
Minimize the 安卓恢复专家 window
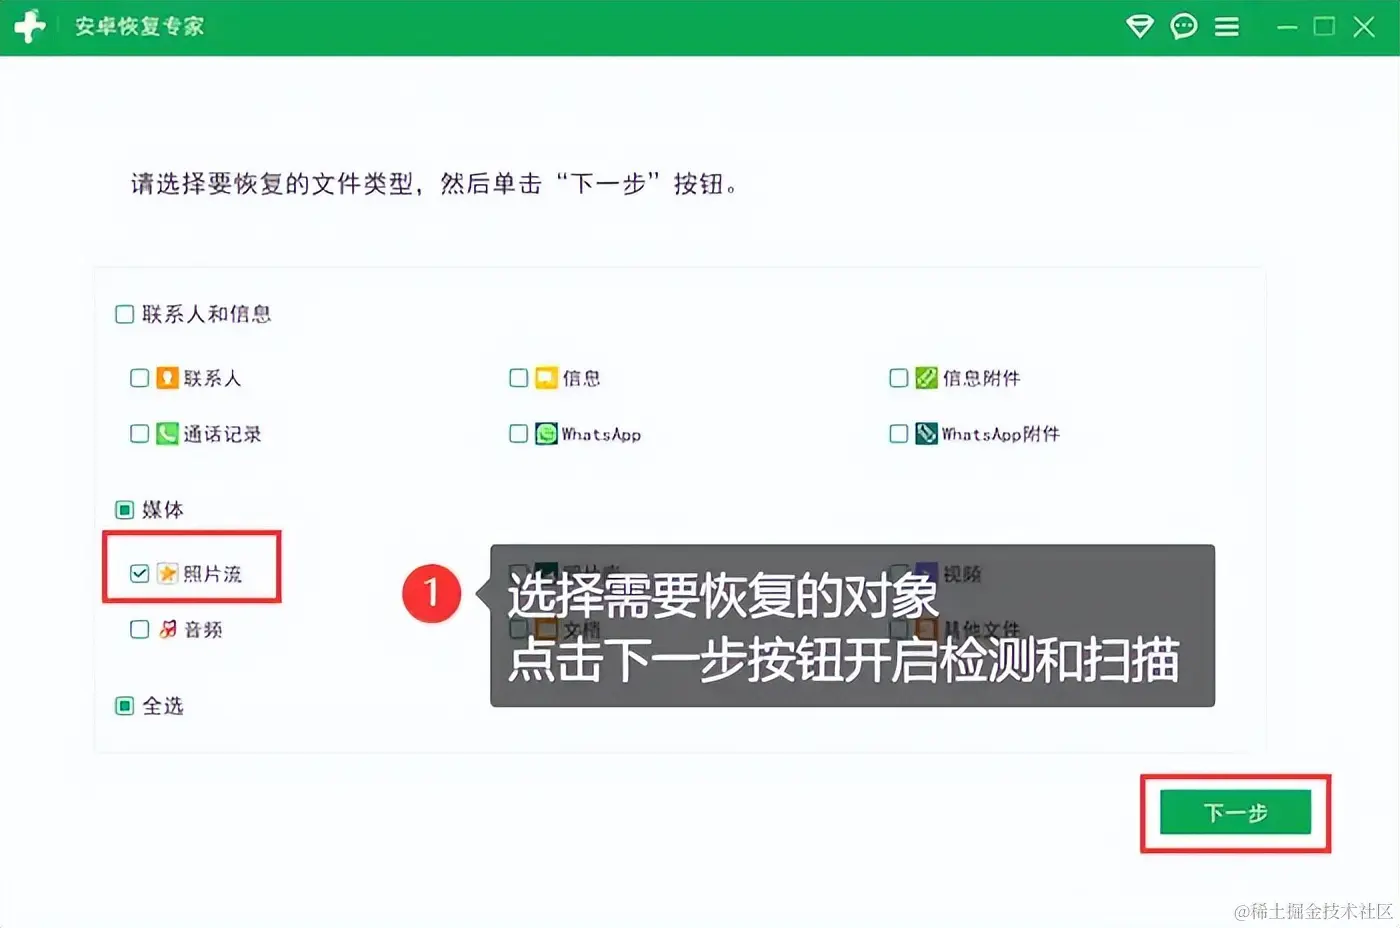tap(1287, 27)
